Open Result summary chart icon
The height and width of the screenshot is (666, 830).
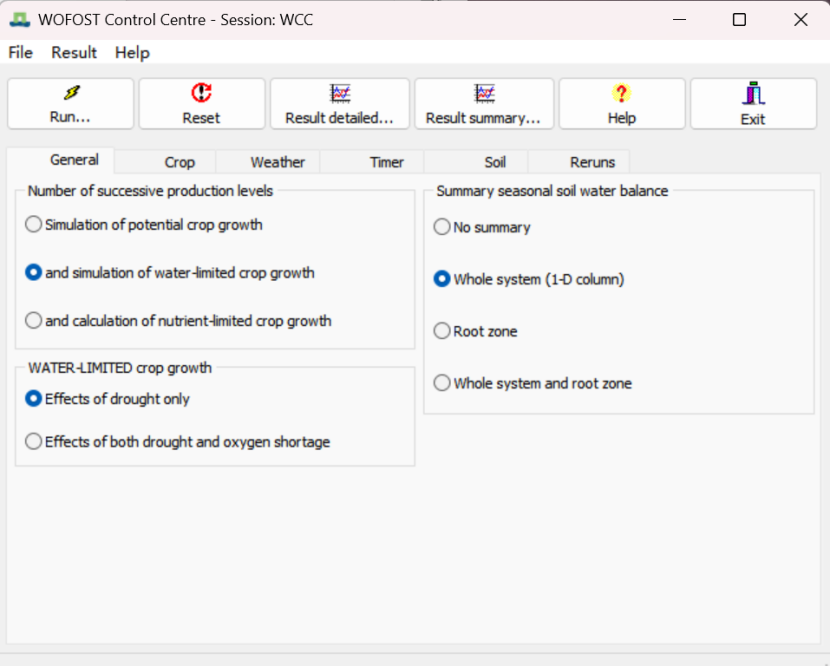tap(484, 93)
